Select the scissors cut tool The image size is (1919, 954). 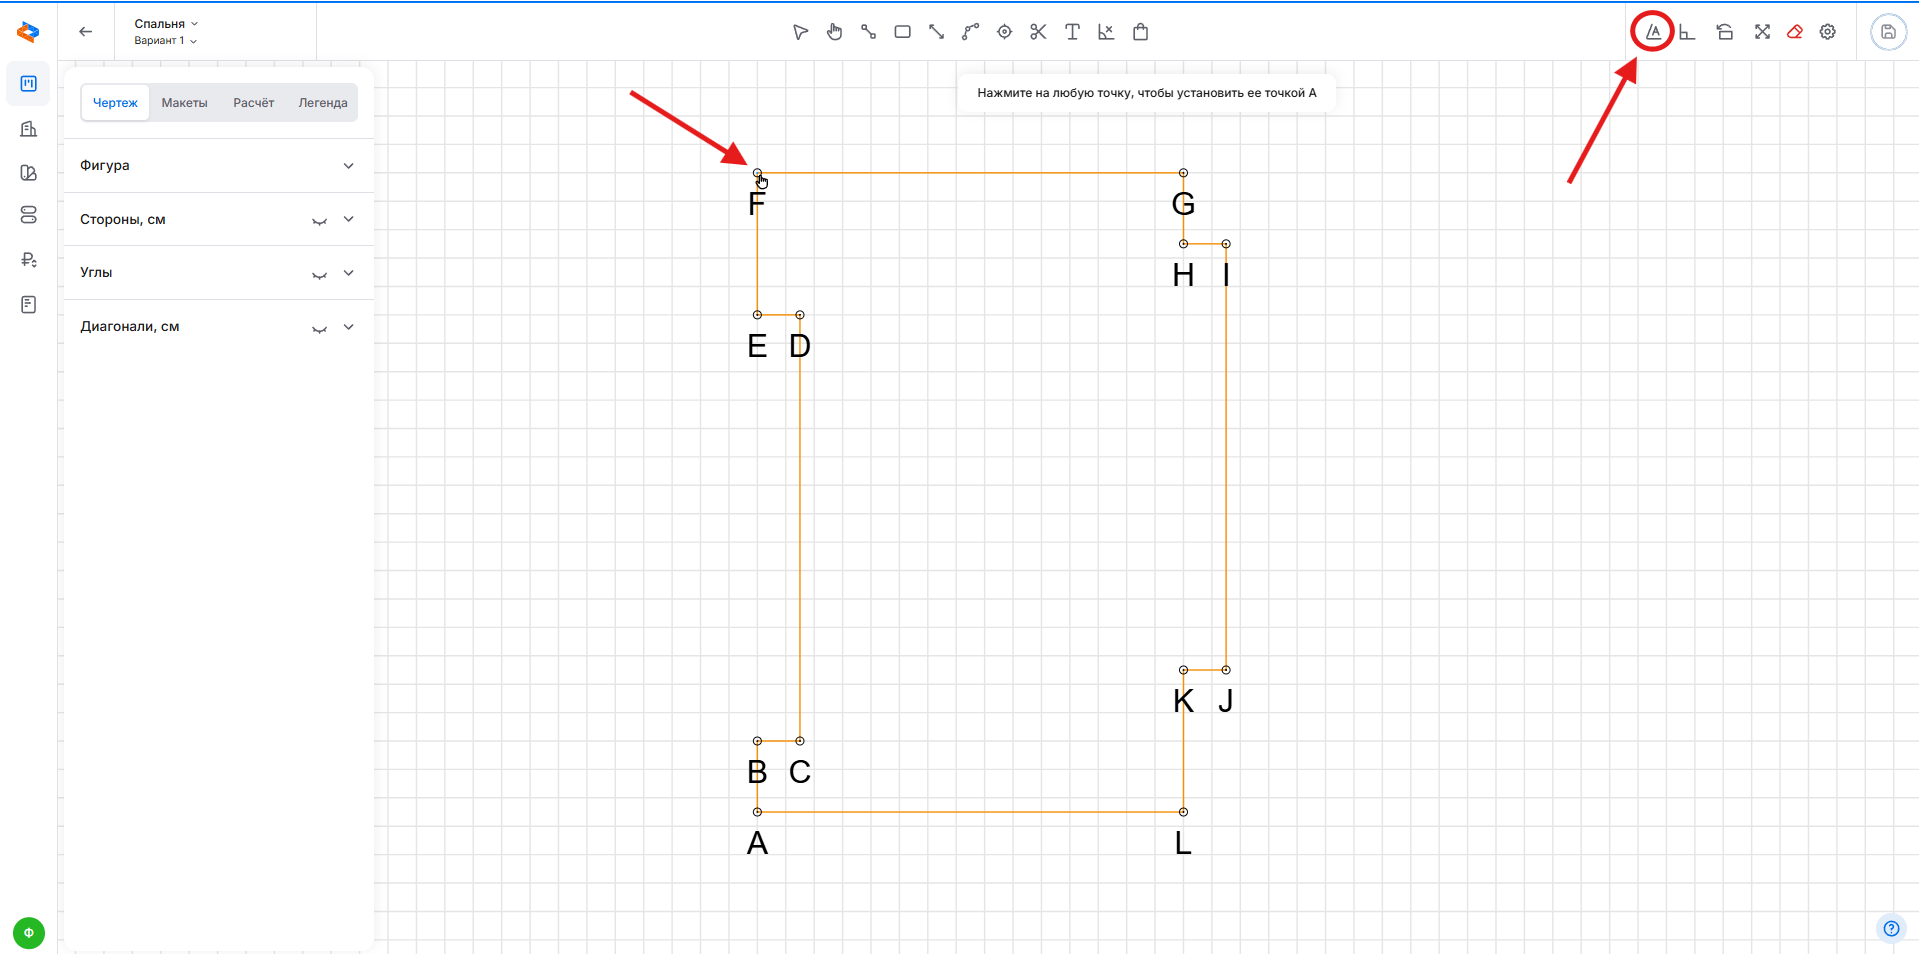(1038, 32)
